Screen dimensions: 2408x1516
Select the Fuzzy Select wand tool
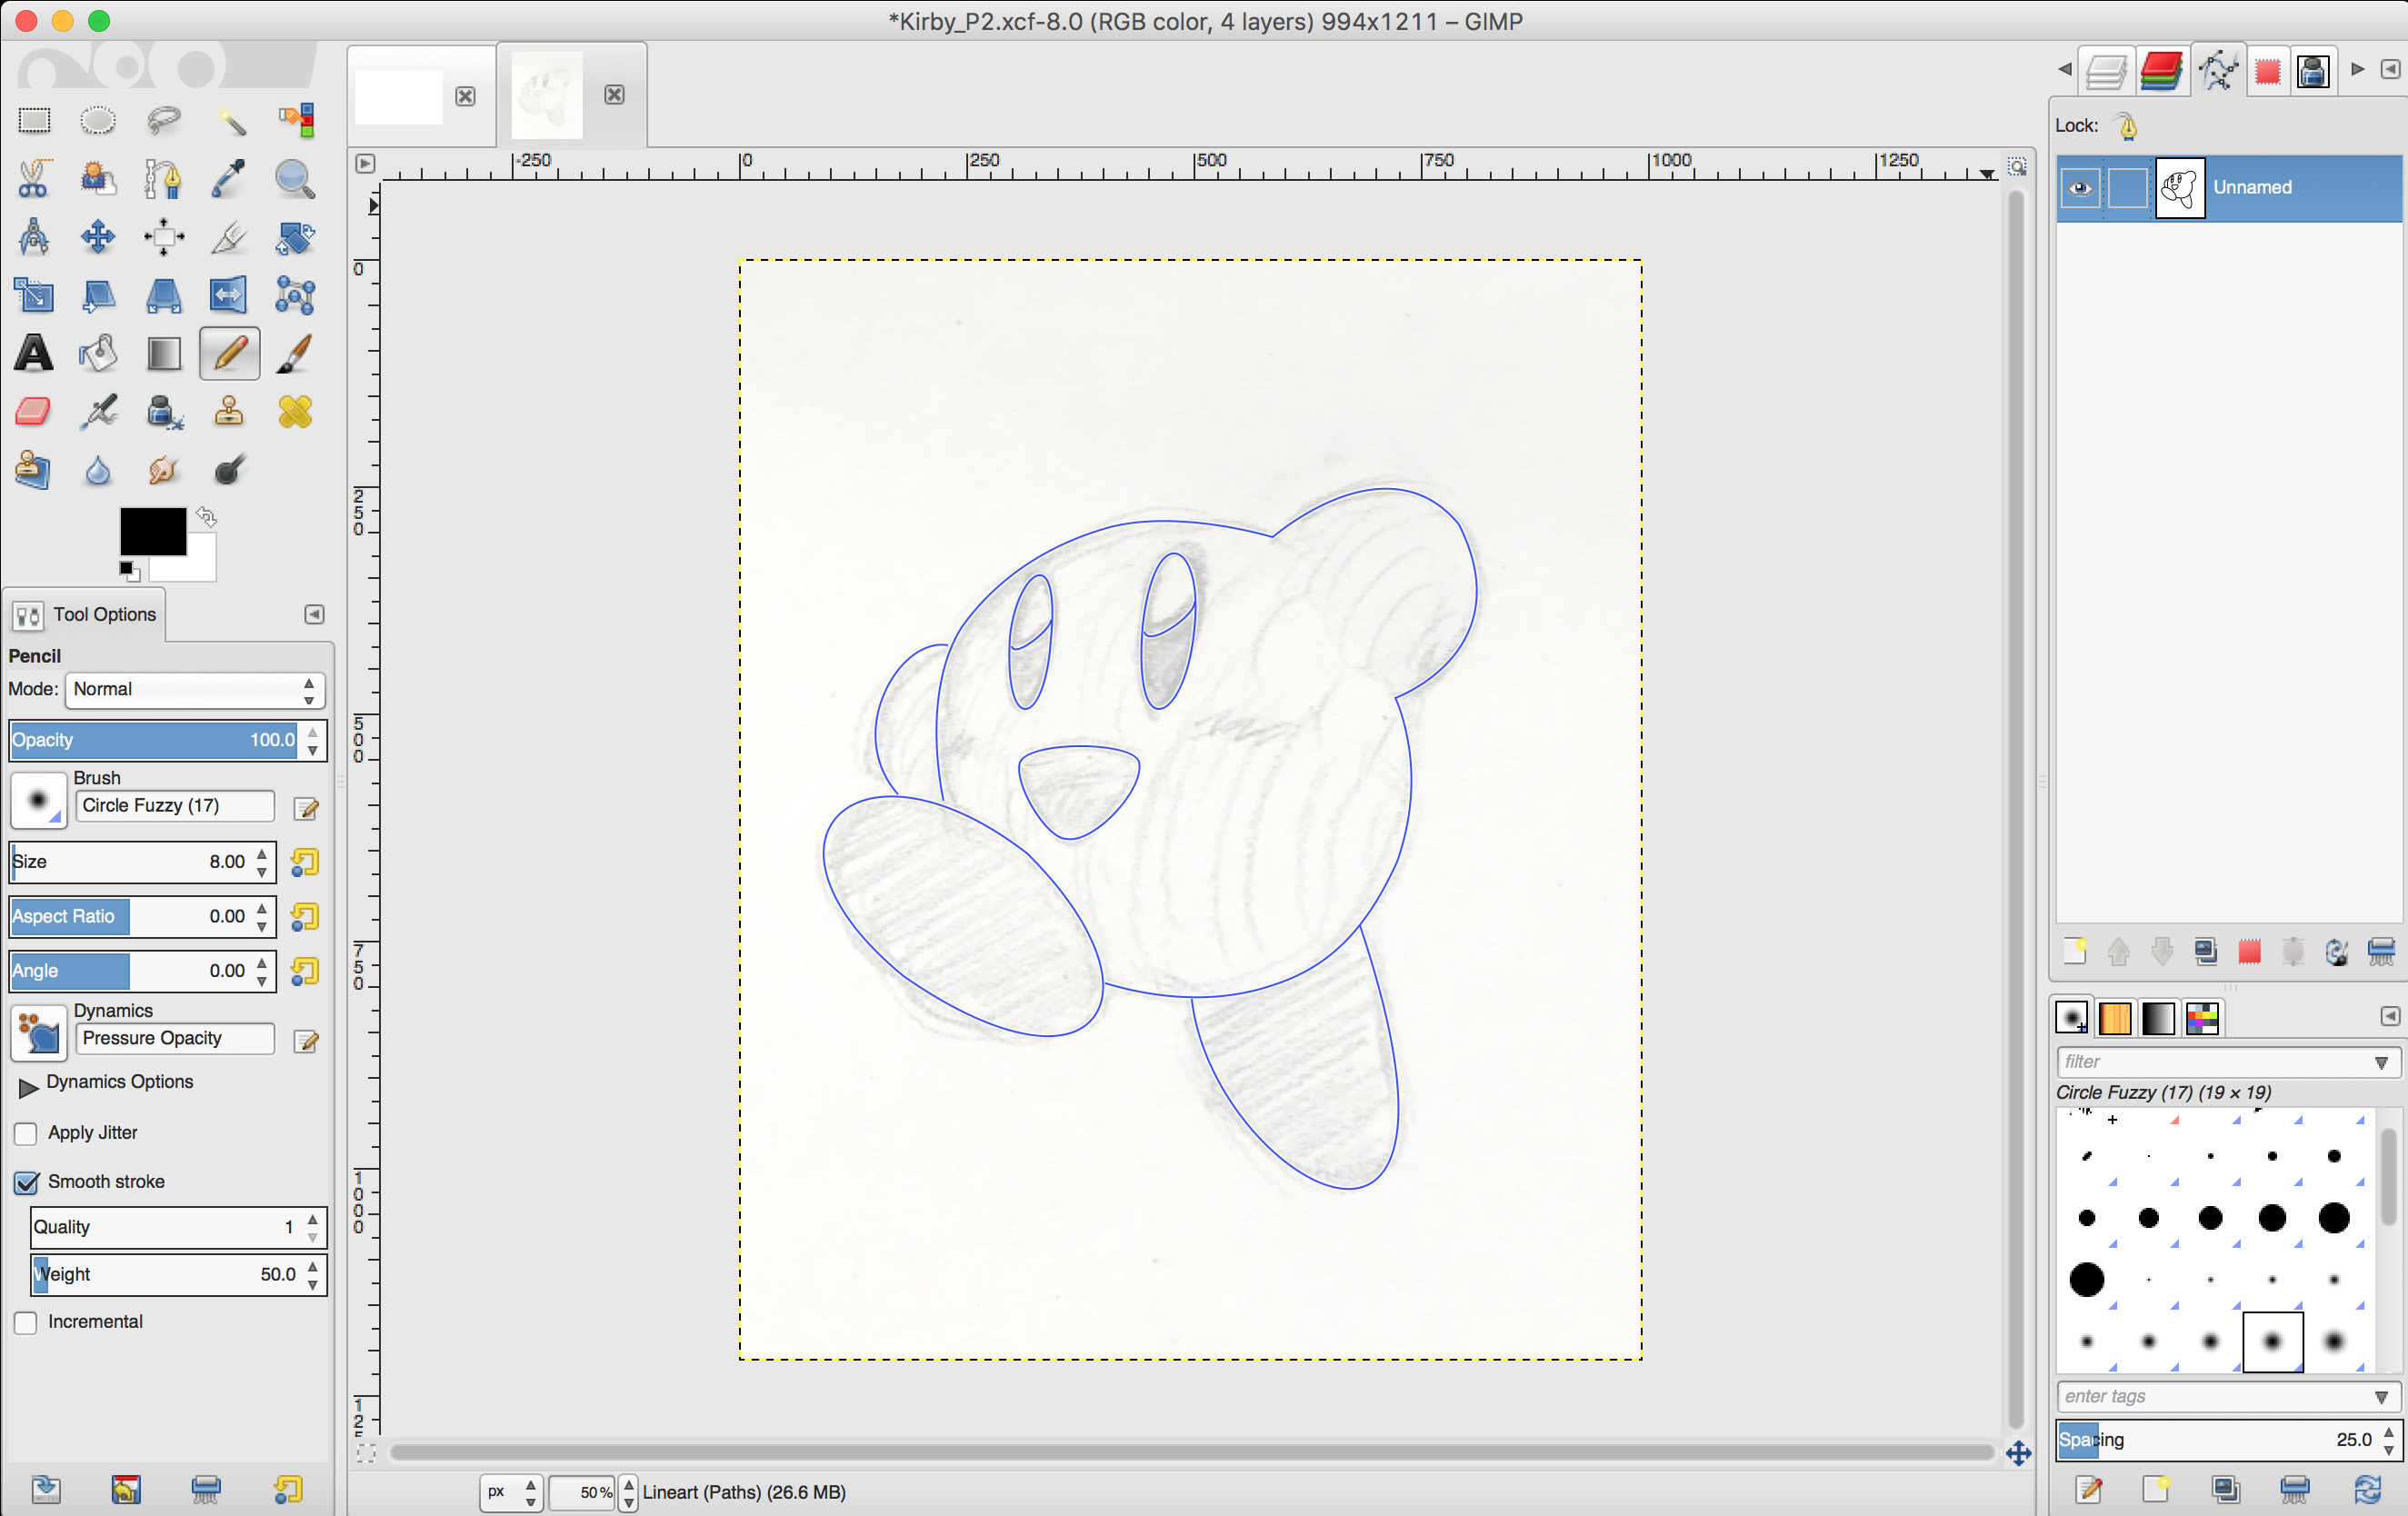click(230, 121)
